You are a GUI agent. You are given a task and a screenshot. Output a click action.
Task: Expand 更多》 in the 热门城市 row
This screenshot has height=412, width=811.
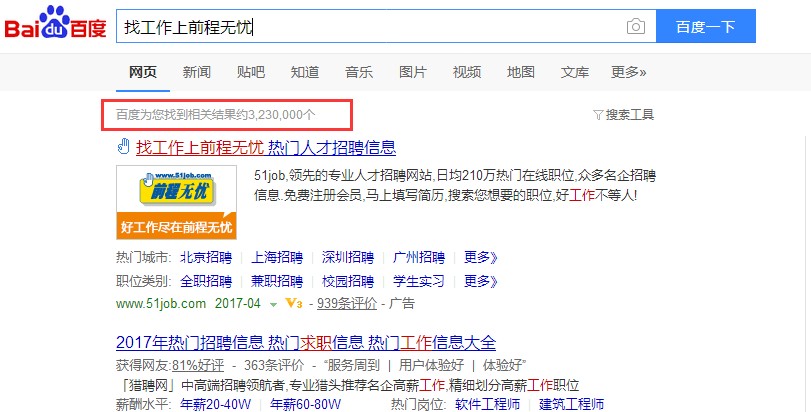click(x=480, y=257)
